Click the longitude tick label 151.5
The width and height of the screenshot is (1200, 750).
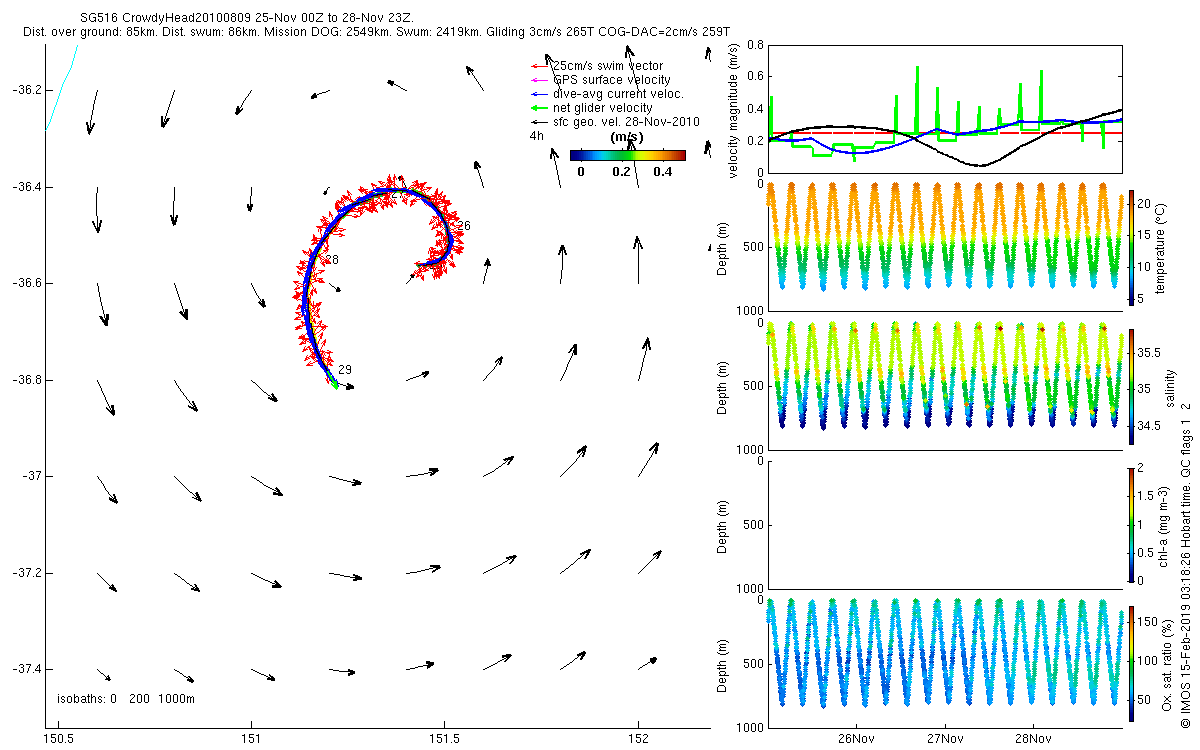pyautogui.click(x=444, y=739)
